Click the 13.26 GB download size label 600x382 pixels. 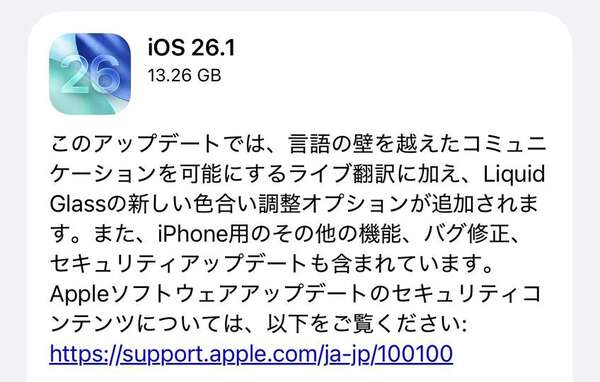[184, 75]
